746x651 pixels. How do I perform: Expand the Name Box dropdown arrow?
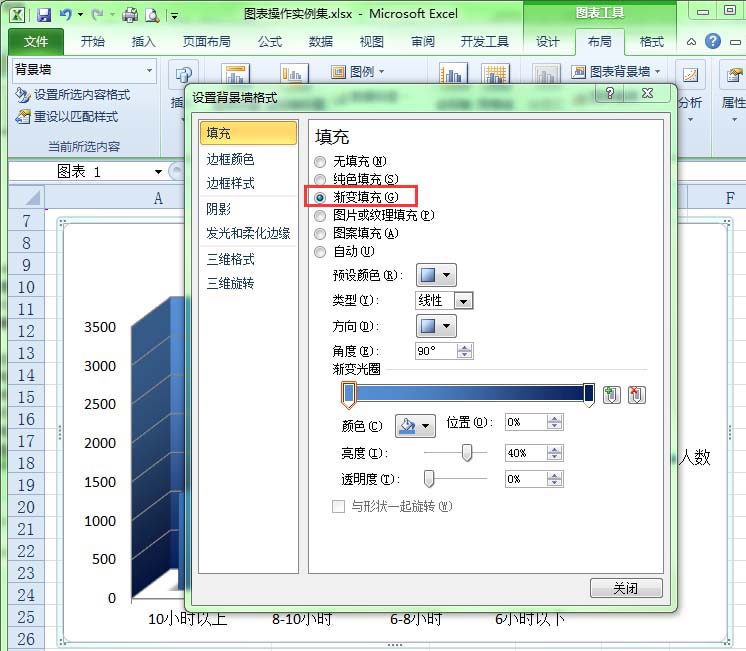158,172
